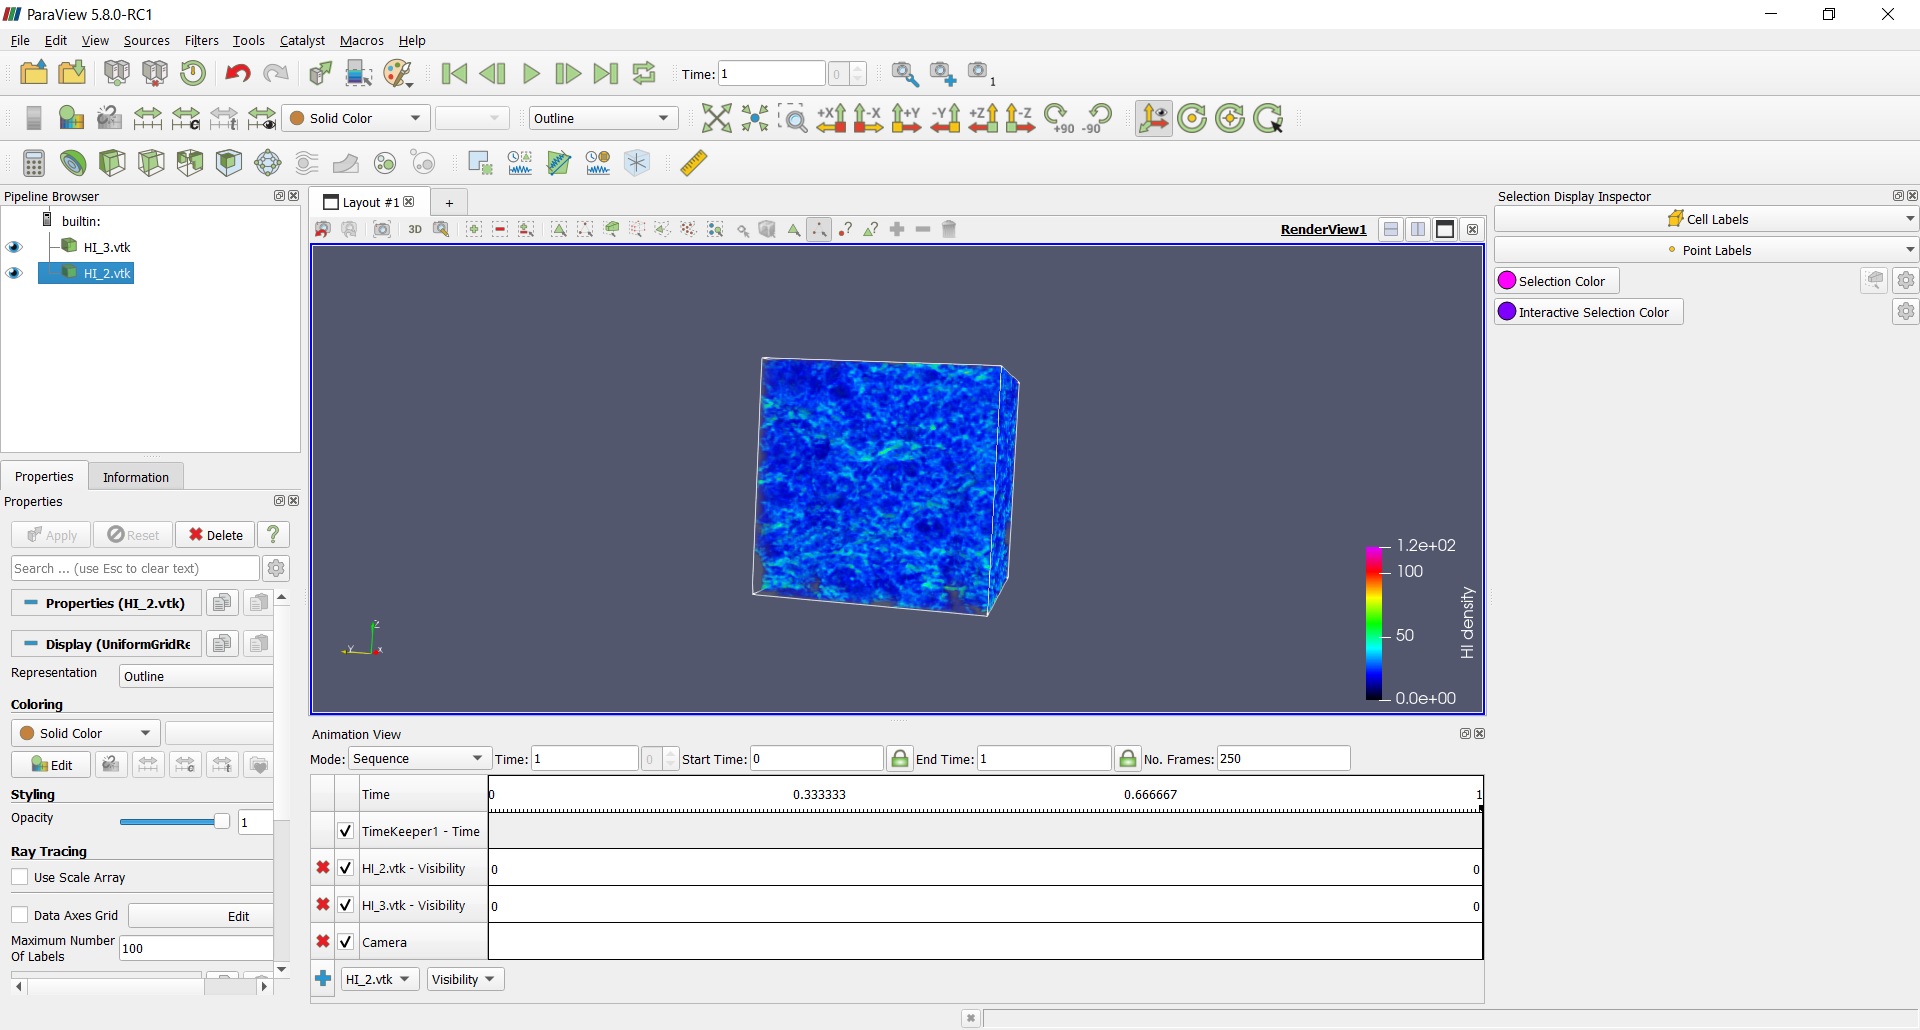Viewport: 1920px width, 1030px height.
Task: Click the ruler measurement tool icon
Action: pyautogui.click(x=694, y=163)
